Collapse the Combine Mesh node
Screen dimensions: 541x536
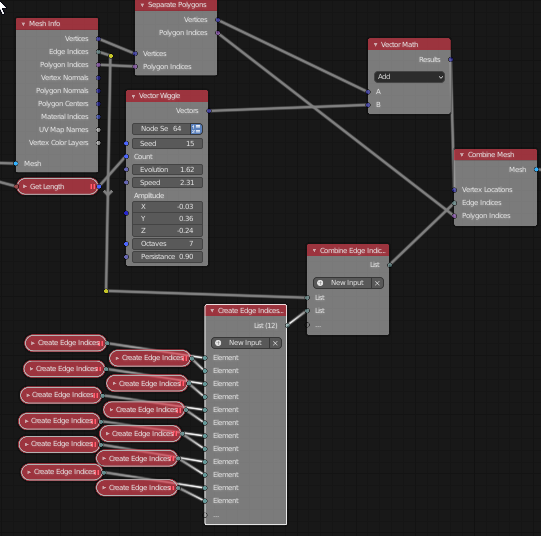coord(462,155)
